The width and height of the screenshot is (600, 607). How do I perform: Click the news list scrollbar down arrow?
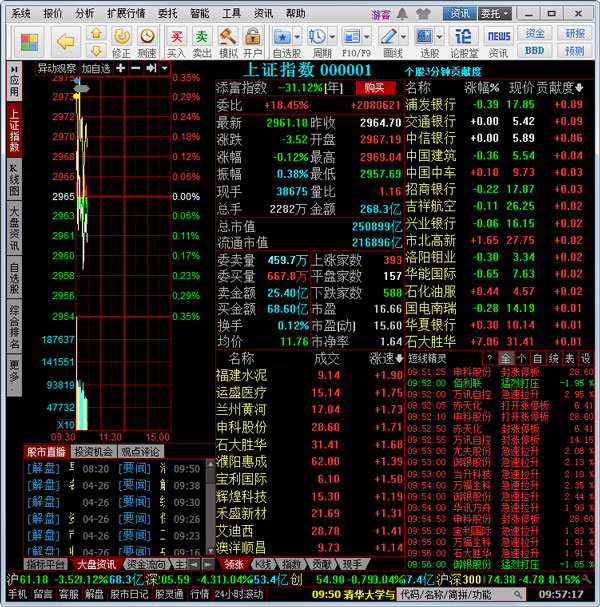[210, 550]
